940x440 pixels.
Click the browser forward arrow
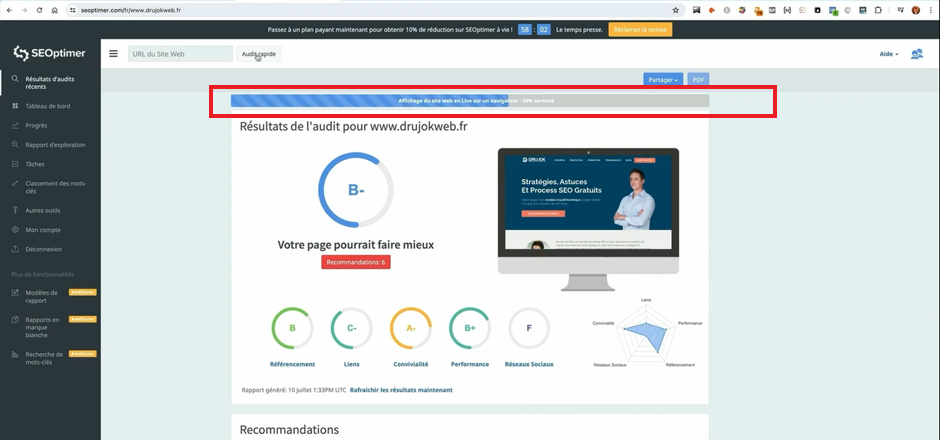coord(24,10)
